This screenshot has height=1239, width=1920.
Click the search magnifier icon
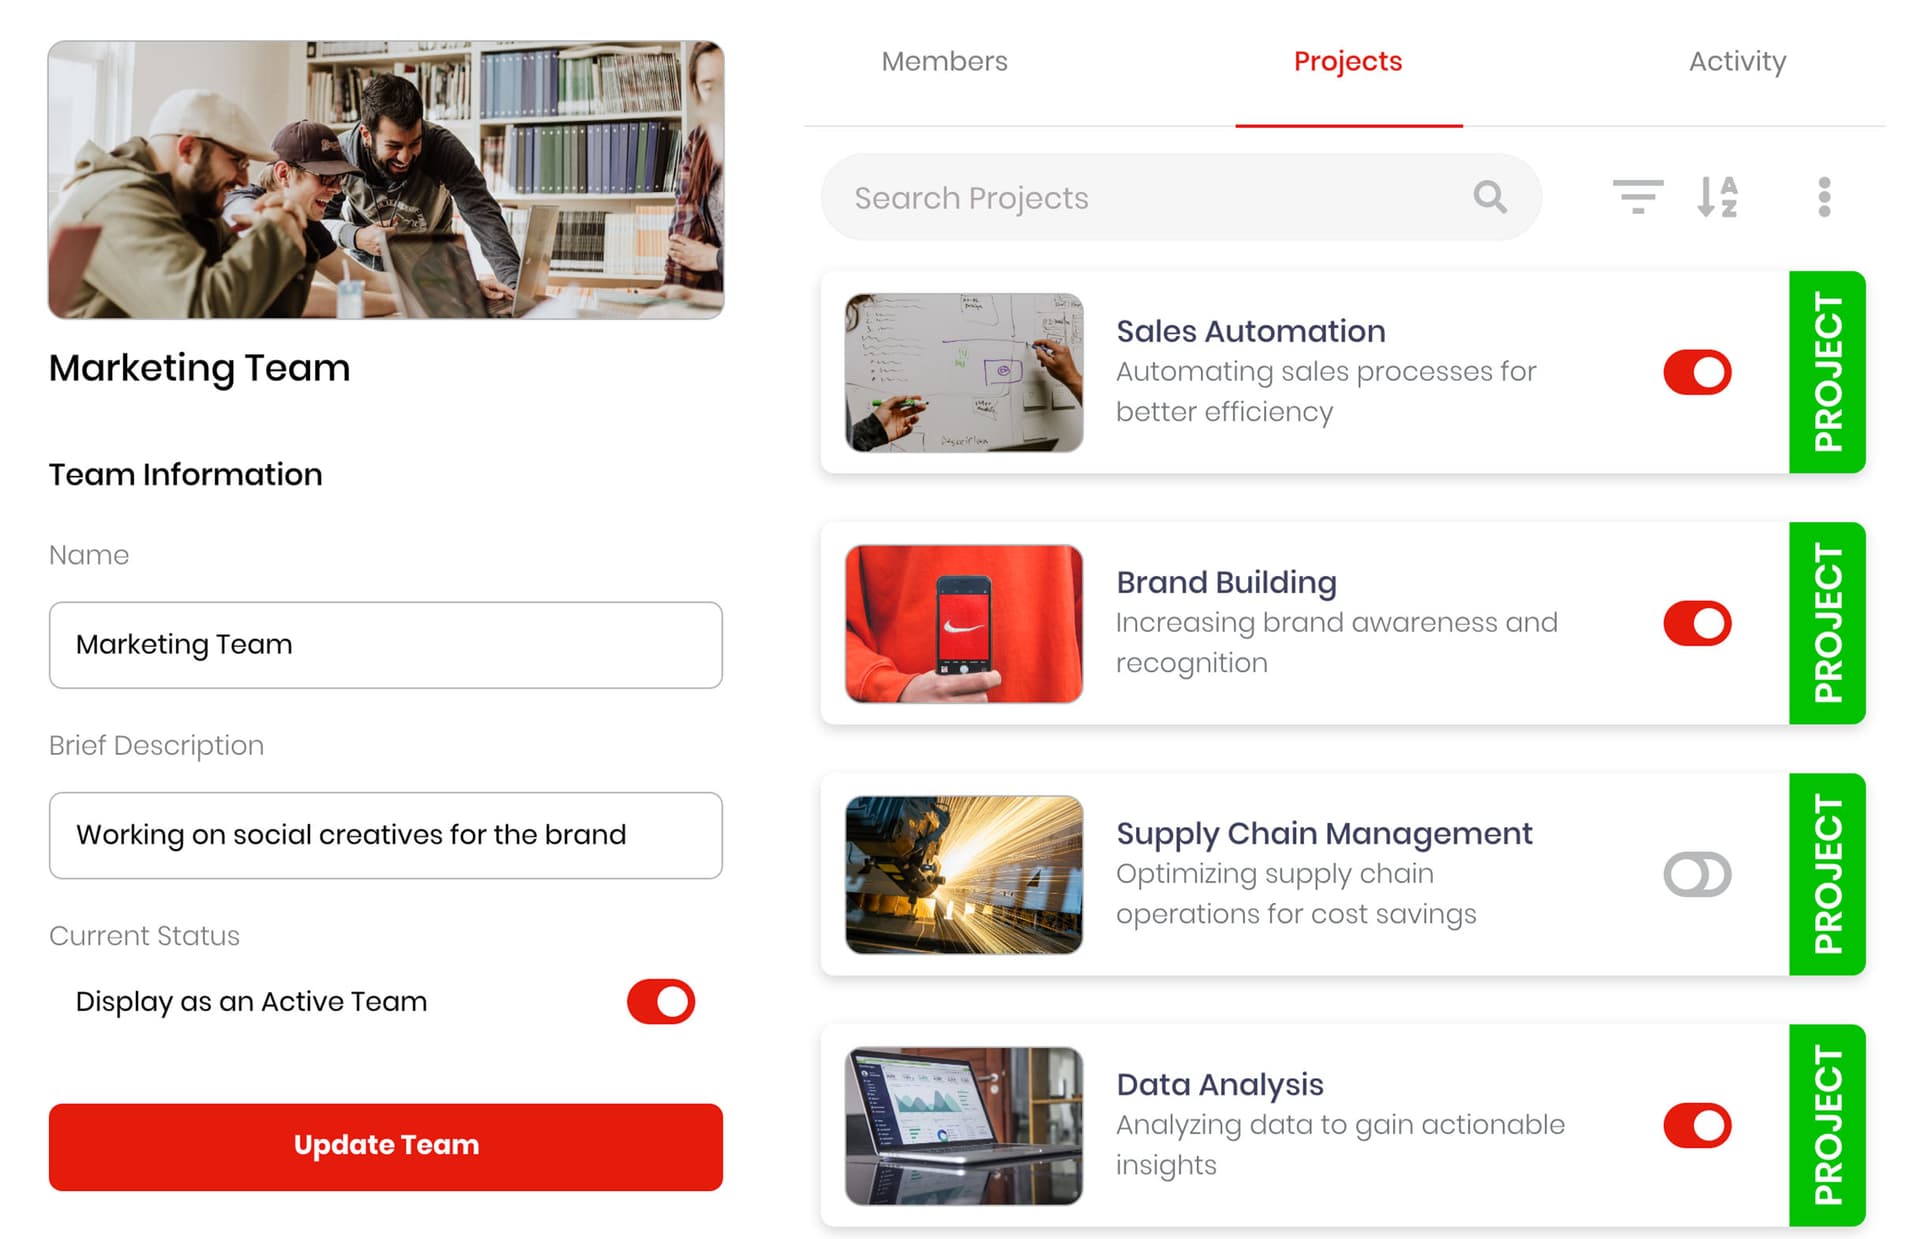click(1489, 197)
